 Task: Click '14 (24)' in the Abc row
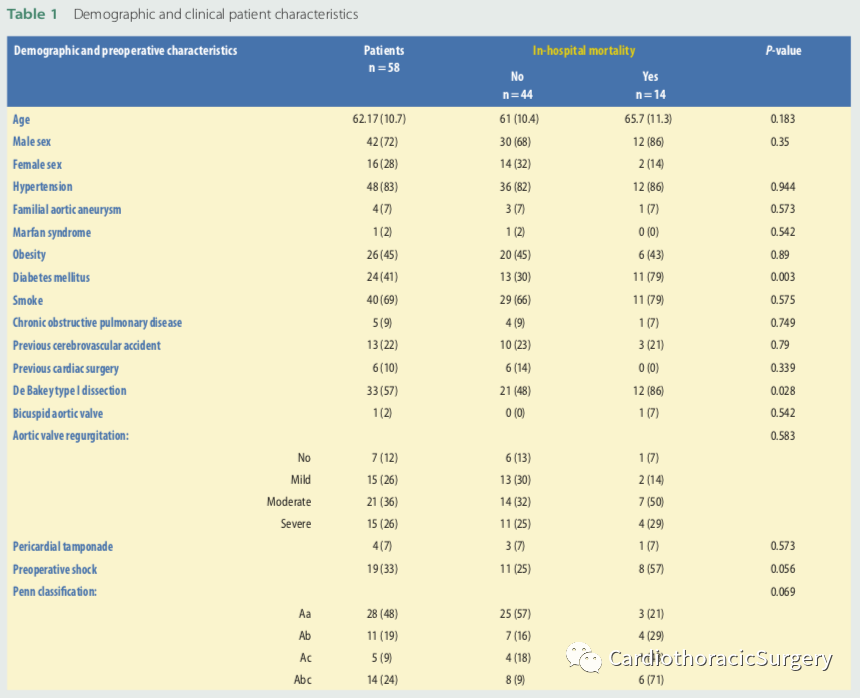point(382,679)
